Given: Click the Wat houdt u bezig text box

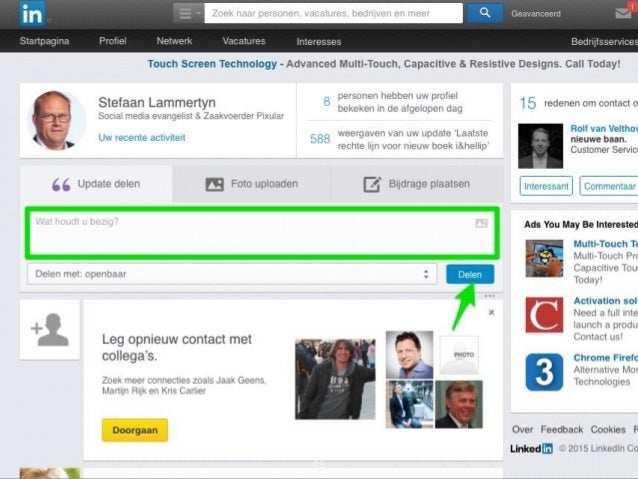Looking at the screenshot, I should pyautogui.click(x=262, y=233).
